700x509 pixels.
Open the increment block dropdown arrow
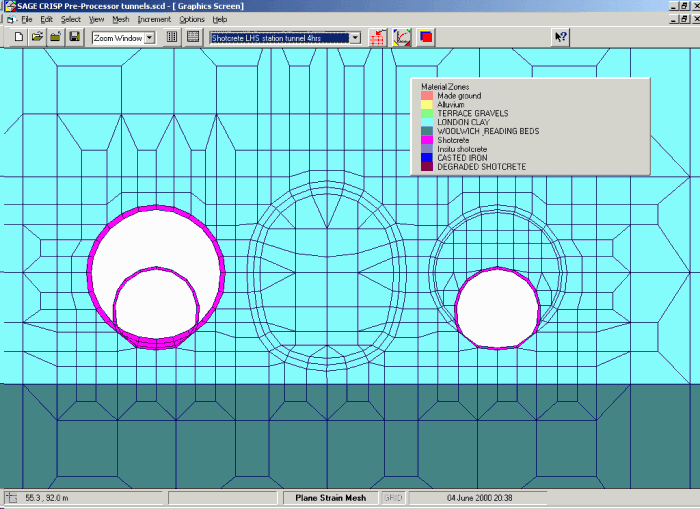(x=355, y=38)
